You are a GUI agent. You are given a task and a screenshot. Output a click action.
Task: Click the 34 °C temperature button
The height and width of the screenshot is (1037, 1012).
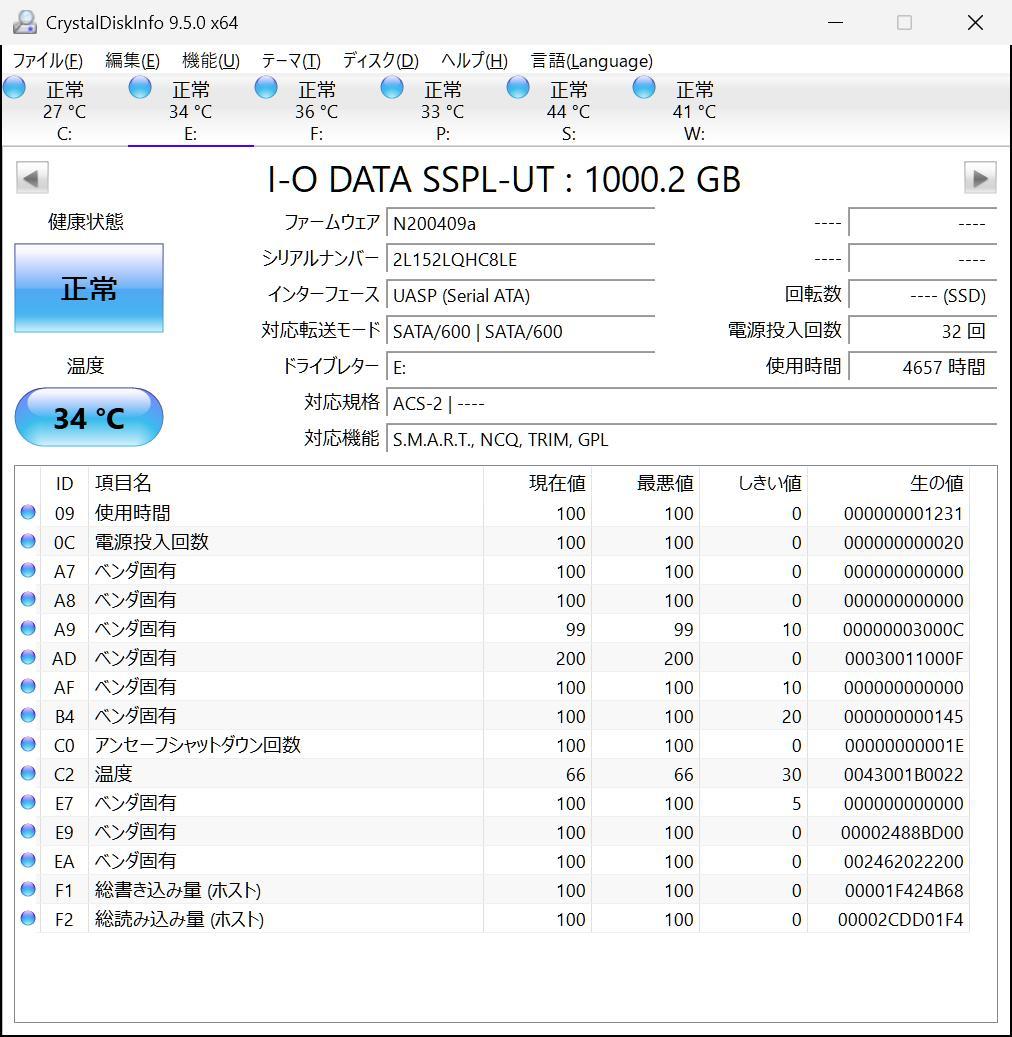coord(89,417)
